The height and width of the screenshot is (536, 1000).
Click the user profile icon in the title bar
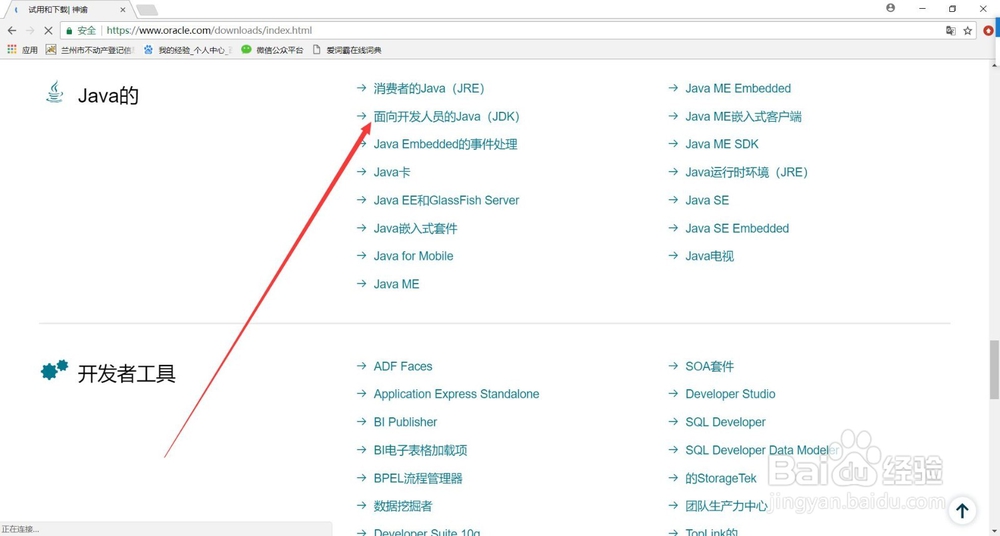coord(890,8)
